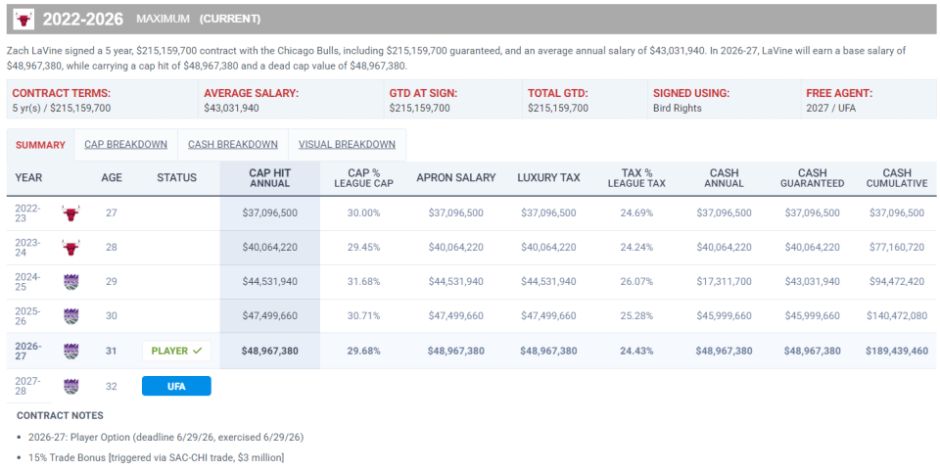The width and height of the screenshot is (940, 471).
Task: Select the Summary tab
Action: coord(41,145)
